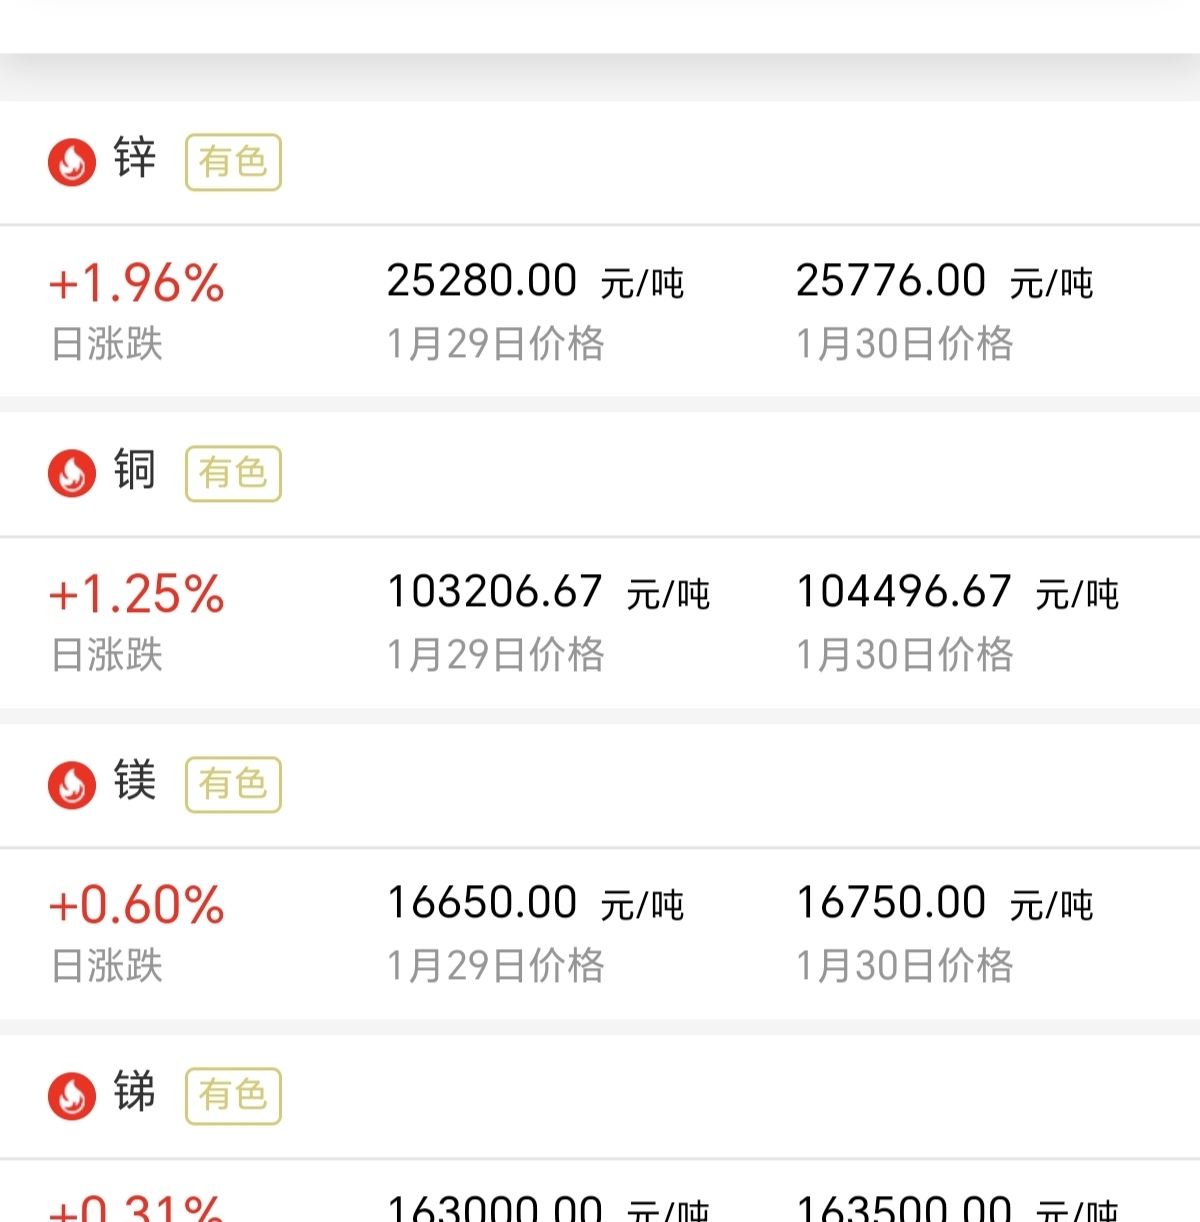Viewport: 1200px width, 1222px height.
Task: Open the 铜 commodity title
Action: tap(135, 470)
